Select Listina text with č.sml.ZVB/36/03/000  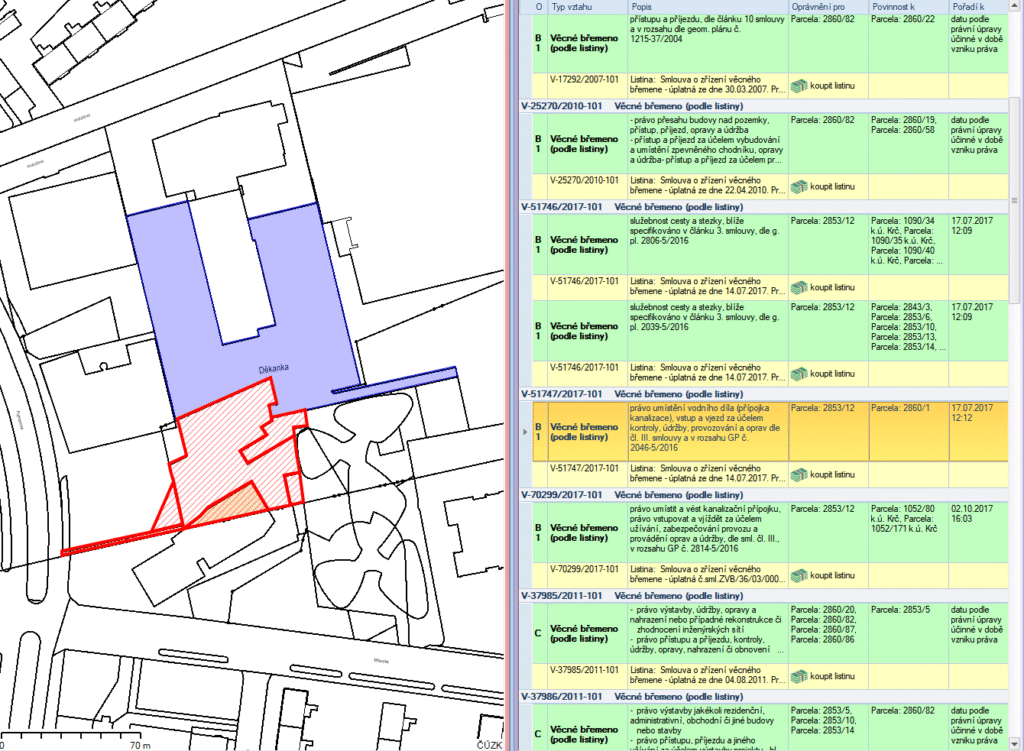(708, 576)
